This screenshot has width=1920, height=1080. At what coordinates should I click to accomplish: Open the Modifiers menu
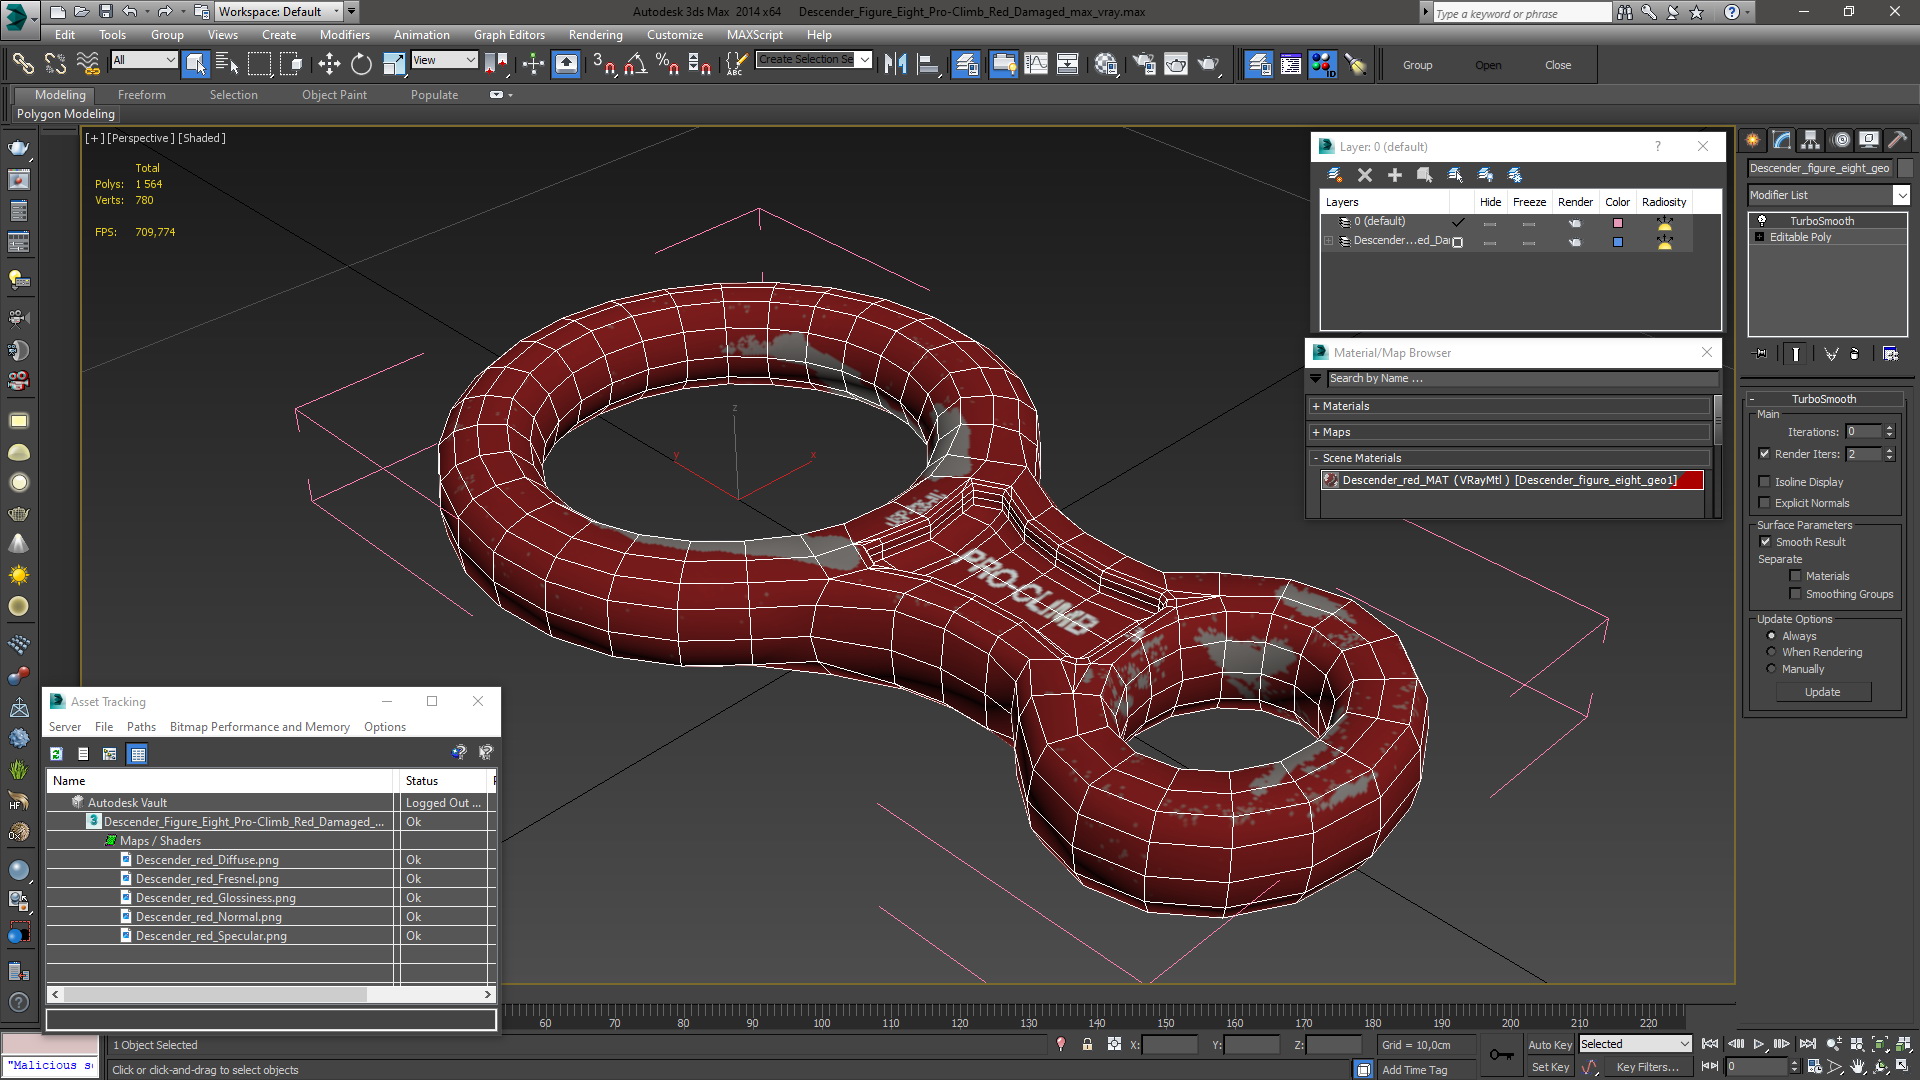point(344,34)
